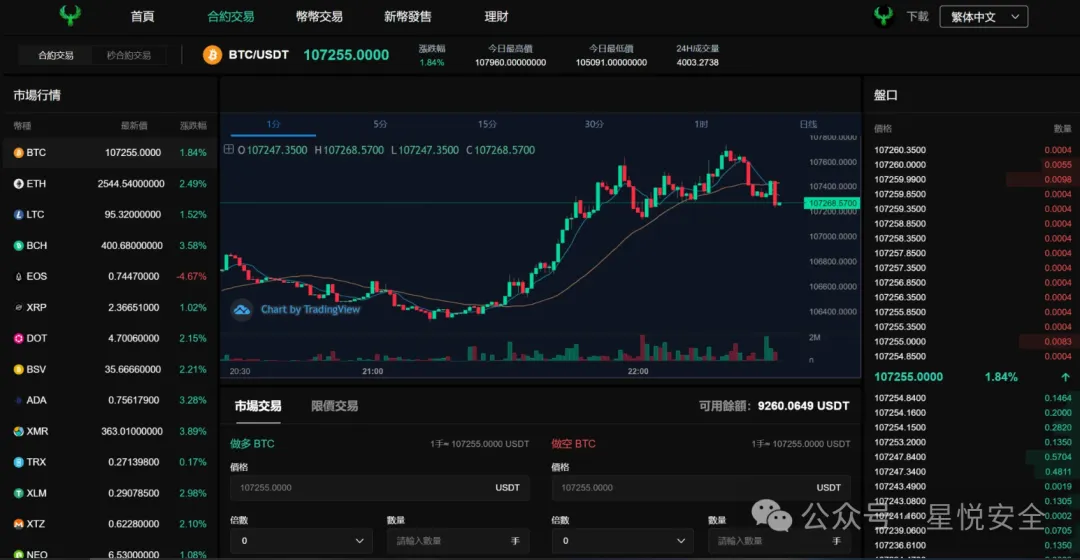Click order book bid price 107247.8400
Image resolution: width=1080 pixels, height=560 pixels.
click(x=900, y=457)
